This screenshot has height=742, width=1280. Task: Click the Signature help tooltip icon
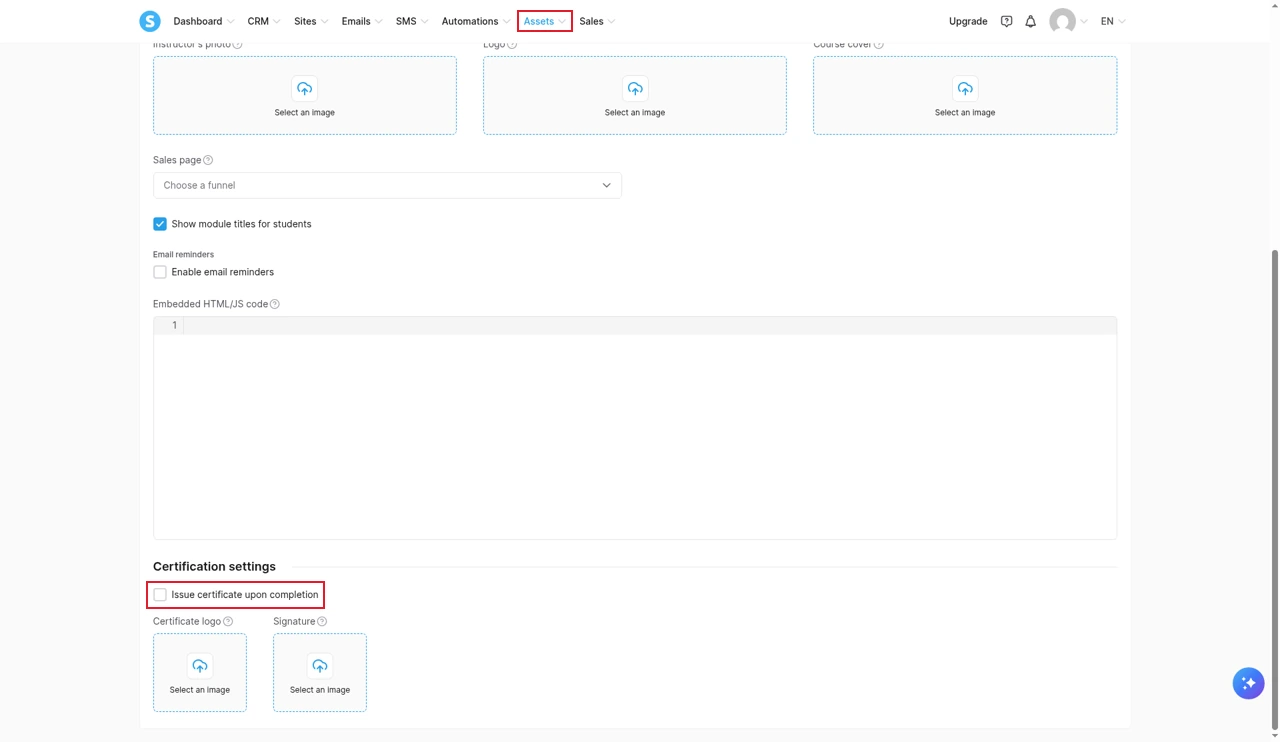(x=322, y=621)
